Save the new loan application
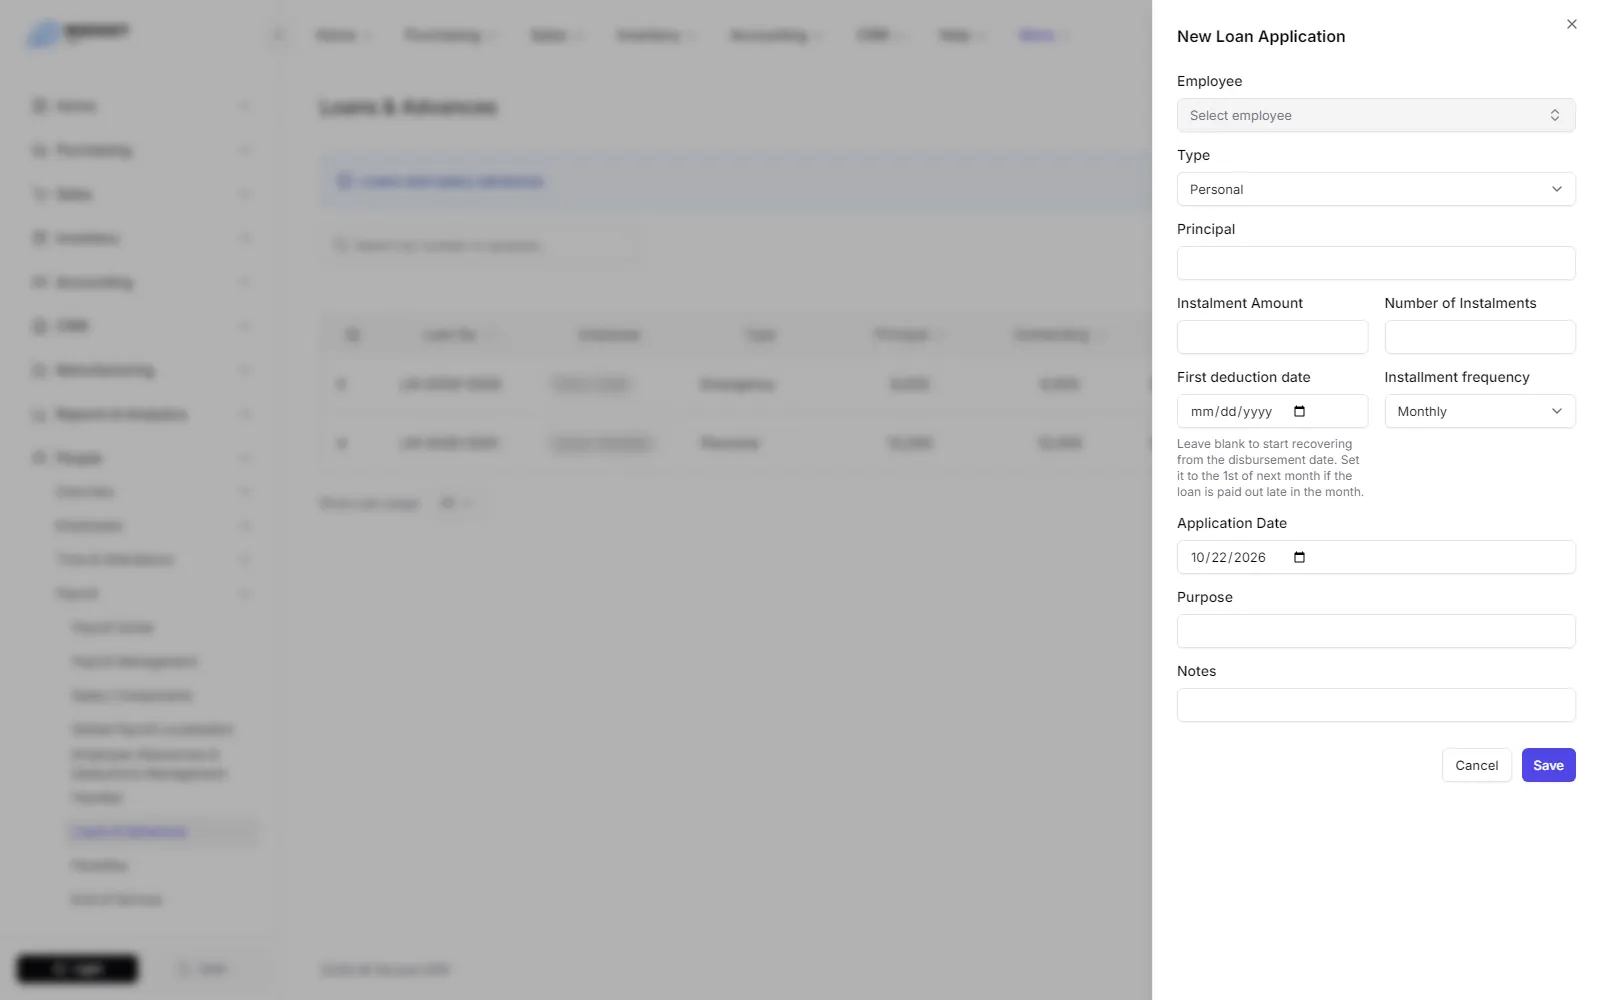This screenshot has height=1000, width=1600. click(x=1548, y=765)
